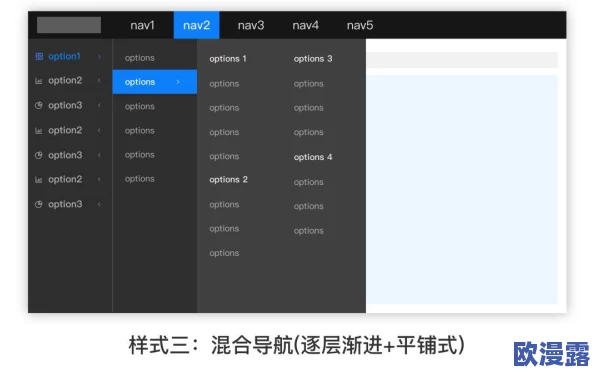The width and height of the screenshot is (594, 375).
Task: Click the gray logo placeholder in the top bar
Action: coord(69,25)
